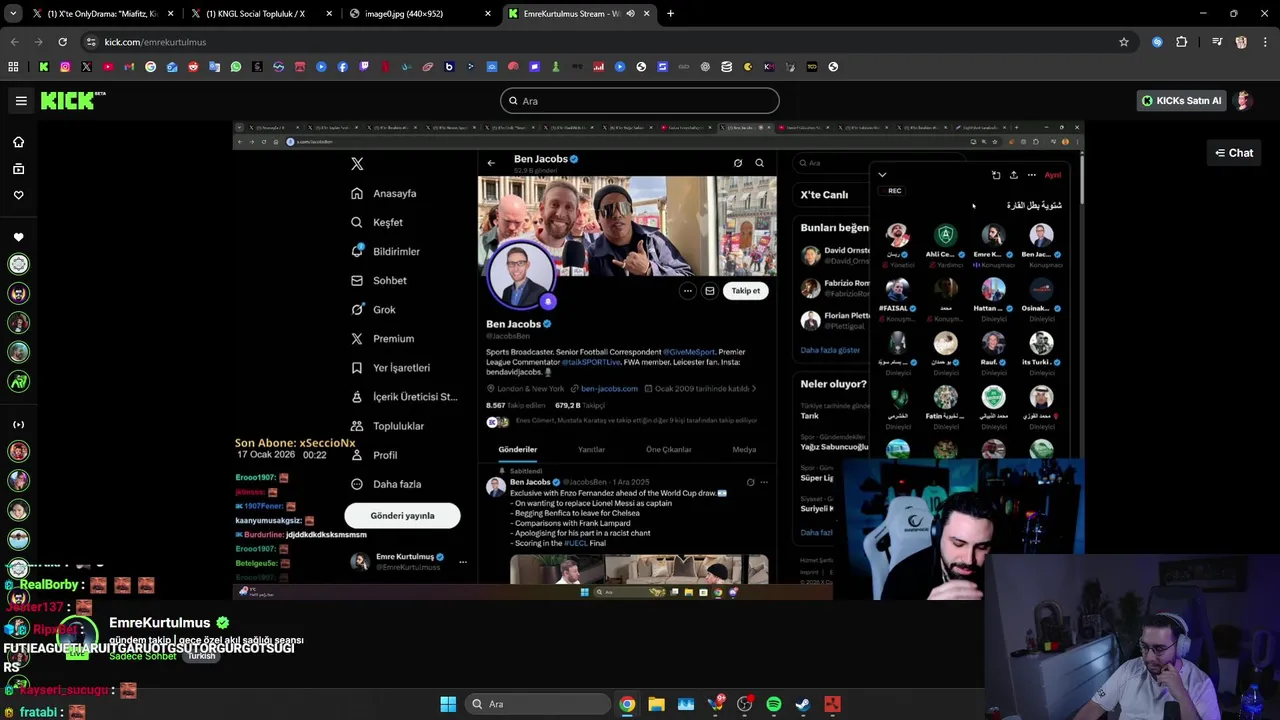Open Facebook bookmark icon
Screen dimensions: 1280x720
point(342,67)
